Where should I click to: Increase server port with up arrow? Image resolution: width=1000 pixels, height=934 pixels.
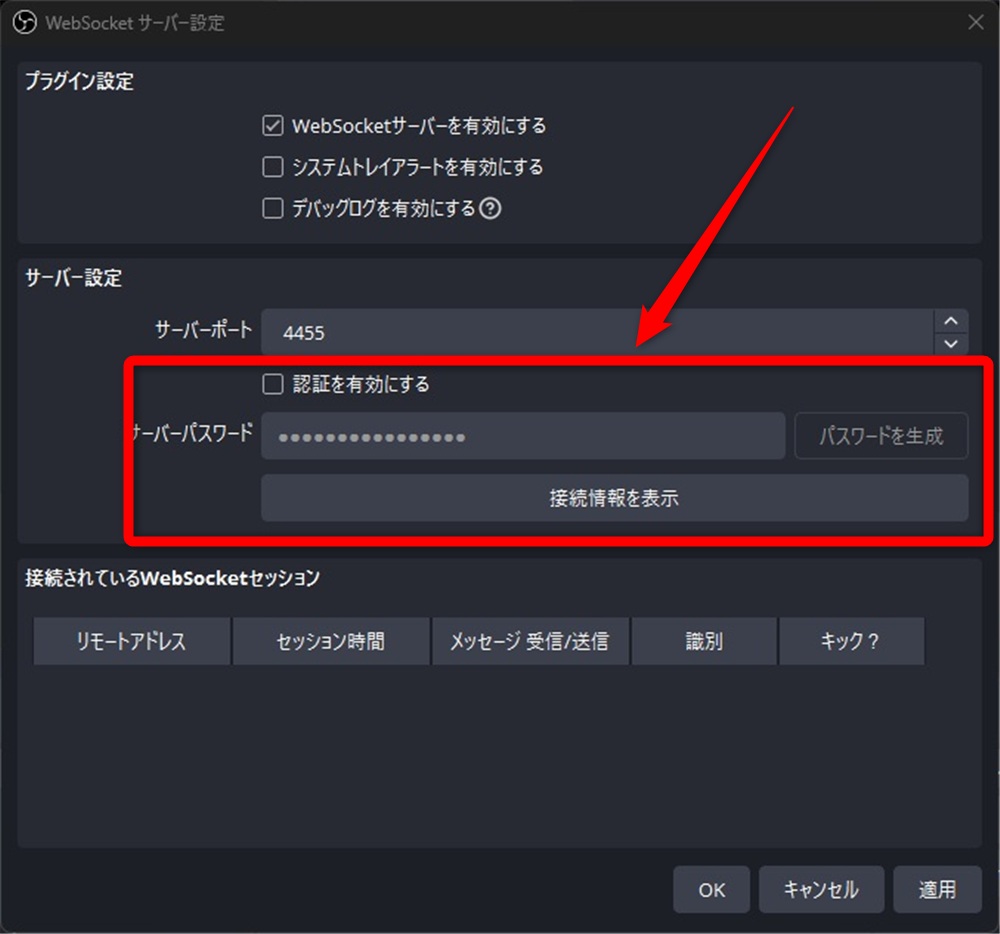951,321
